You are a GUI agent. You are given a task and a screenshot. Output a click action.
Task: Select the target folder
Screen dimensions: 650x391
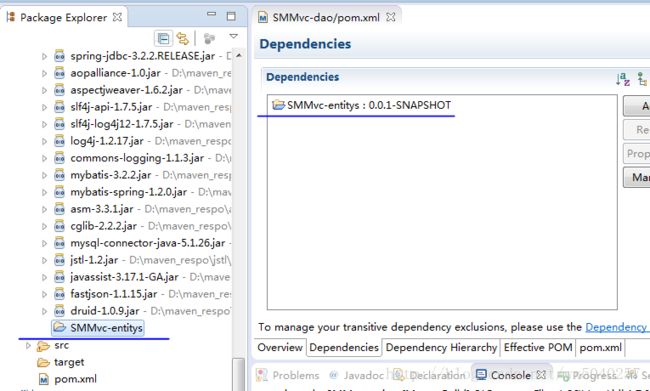tap(61, 362)
